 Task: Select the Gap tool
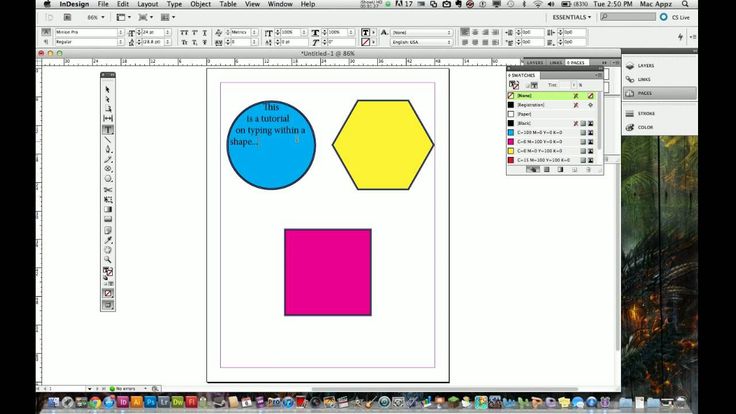point(108,118)
